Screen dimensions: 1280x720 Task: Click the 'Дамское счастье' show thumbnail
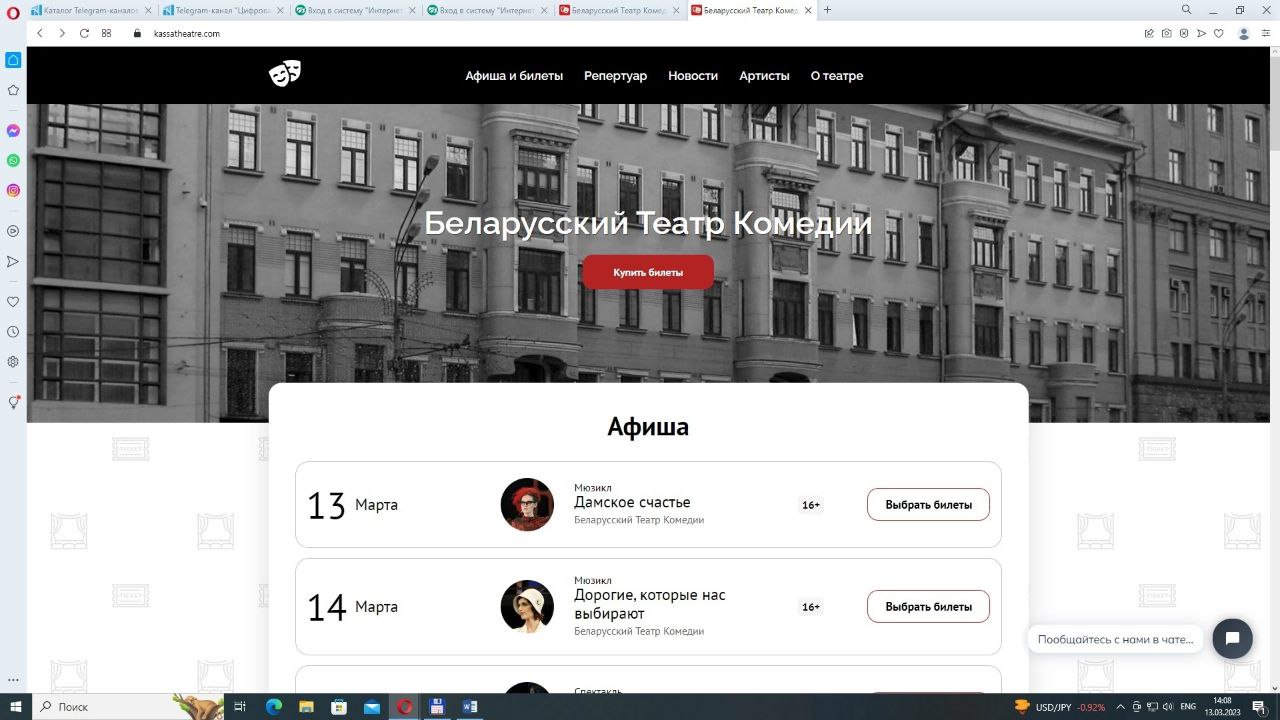527,504
